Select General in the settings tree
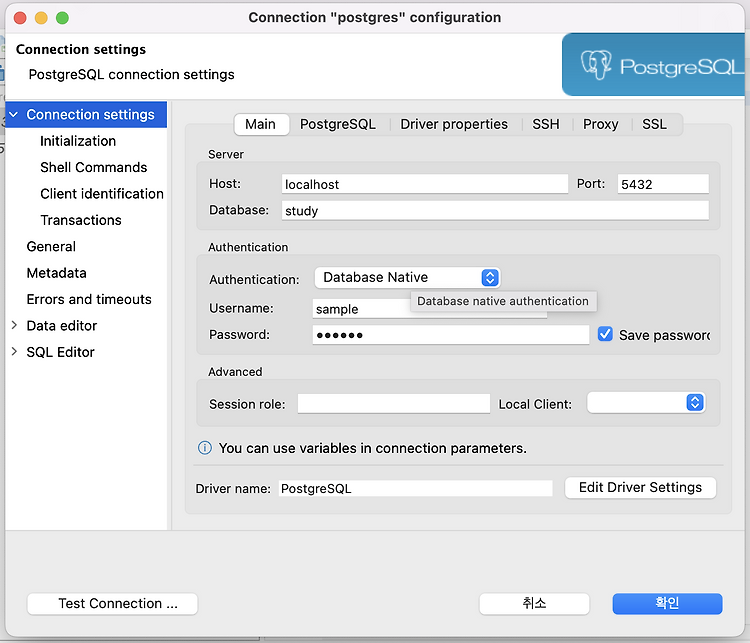Viewport: 750px width, 643px height. coord(51,246)
